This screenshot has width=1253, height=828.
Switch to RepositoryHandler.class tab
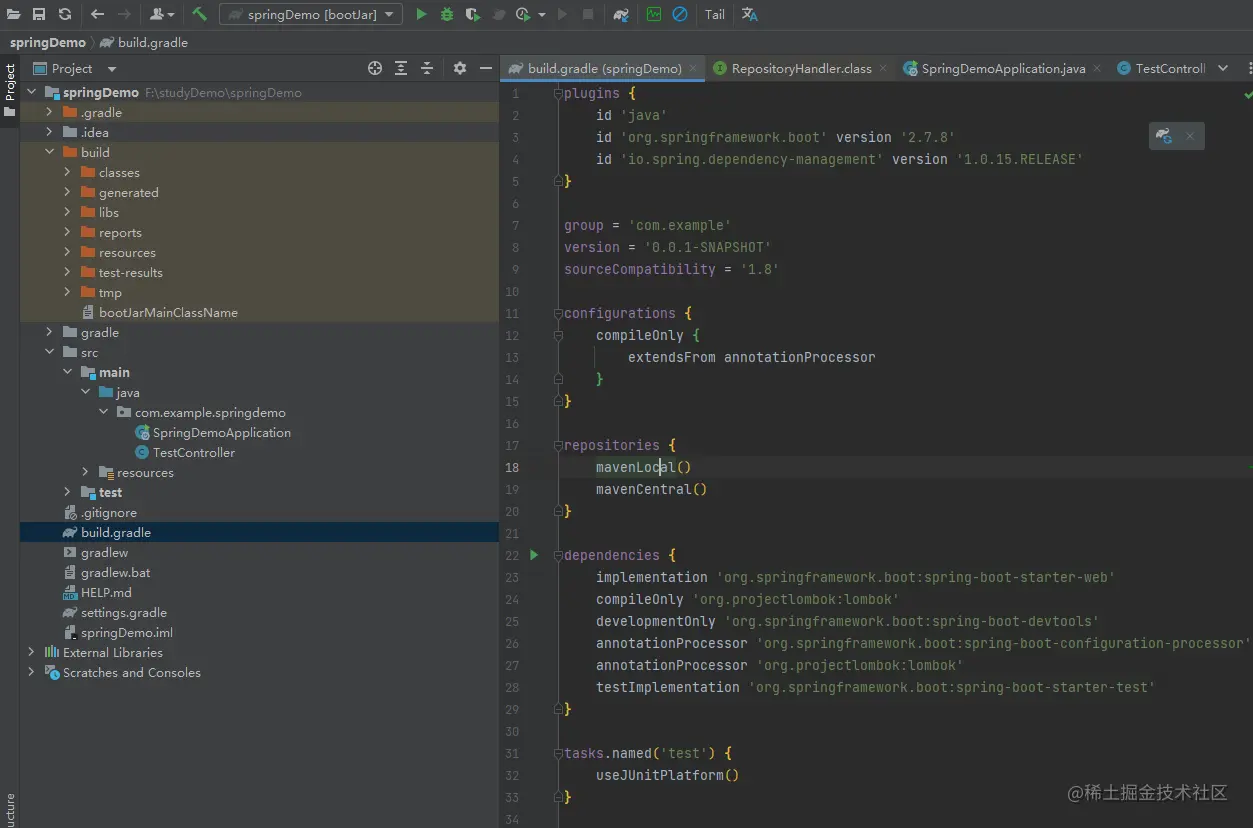click(x=801, y=68)
